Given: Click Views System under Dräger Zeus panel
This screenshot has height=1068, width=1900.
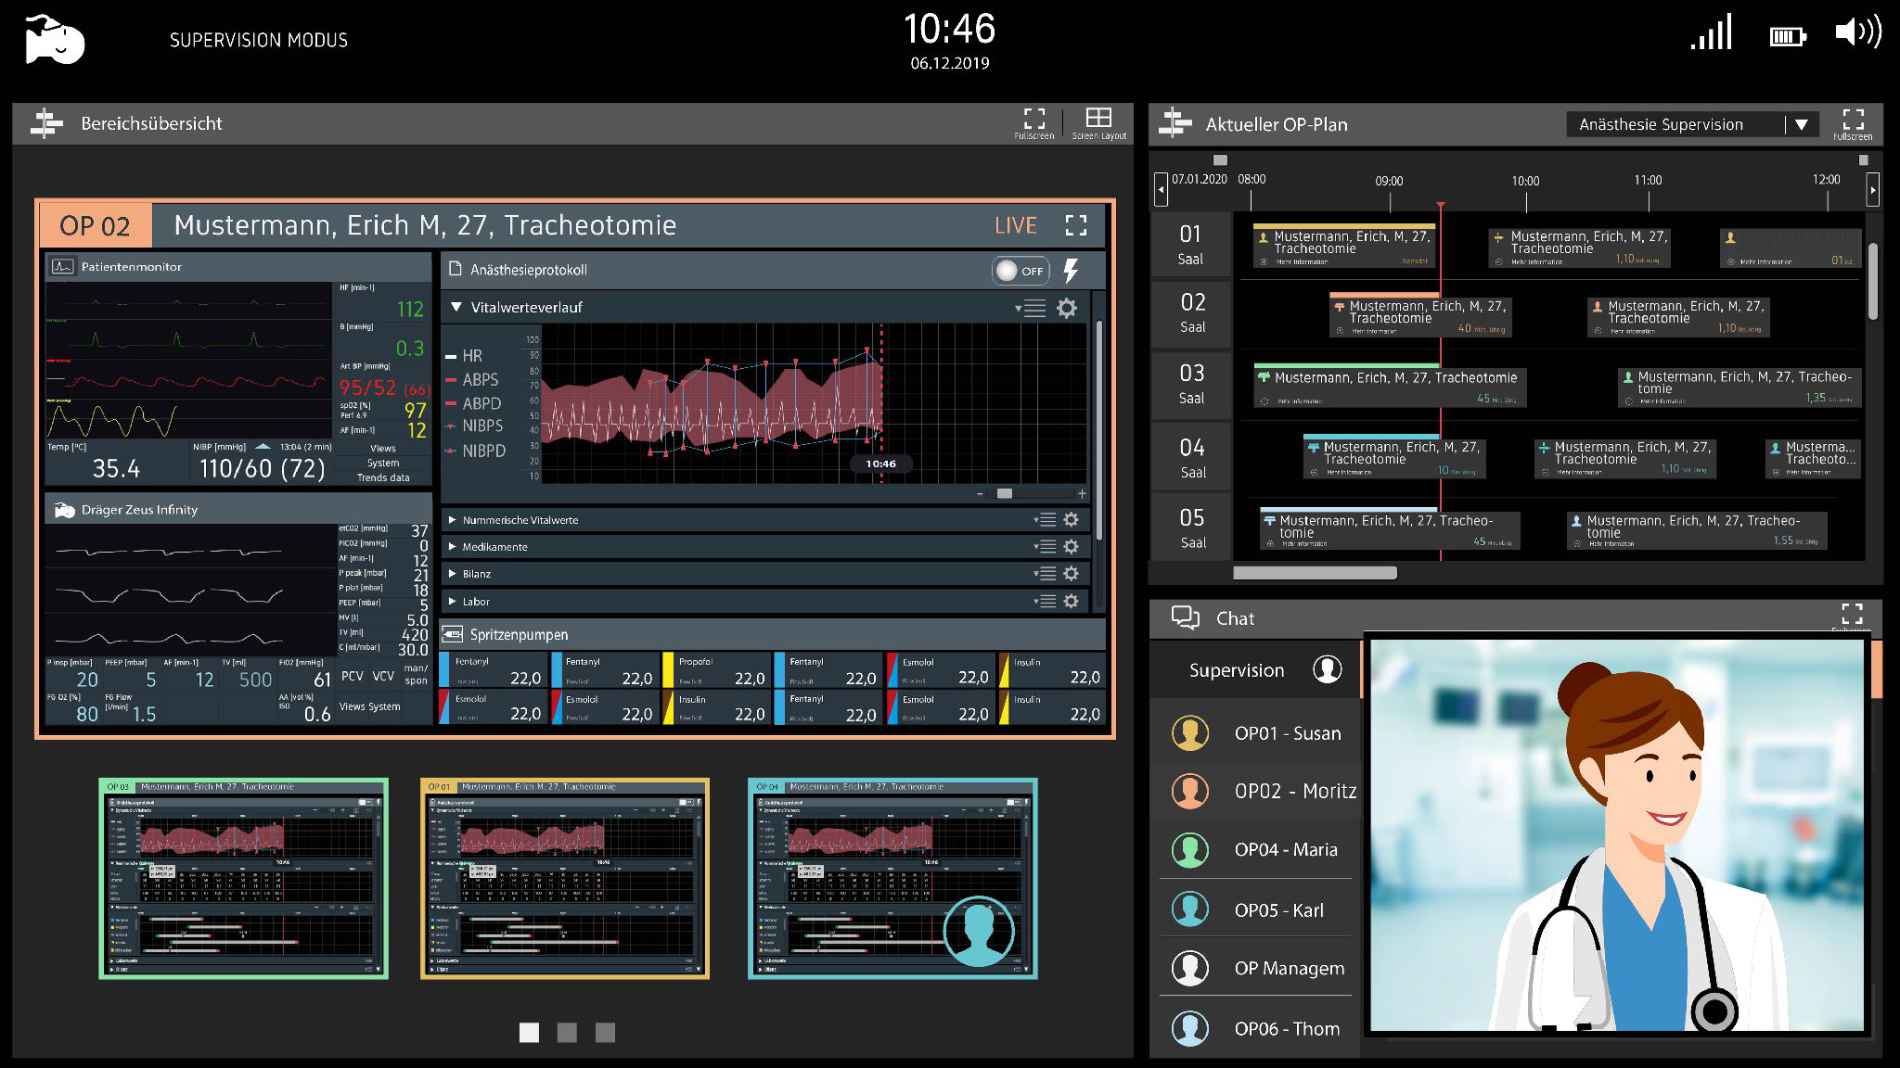Looking at the screenshot, I should [369, 706].
